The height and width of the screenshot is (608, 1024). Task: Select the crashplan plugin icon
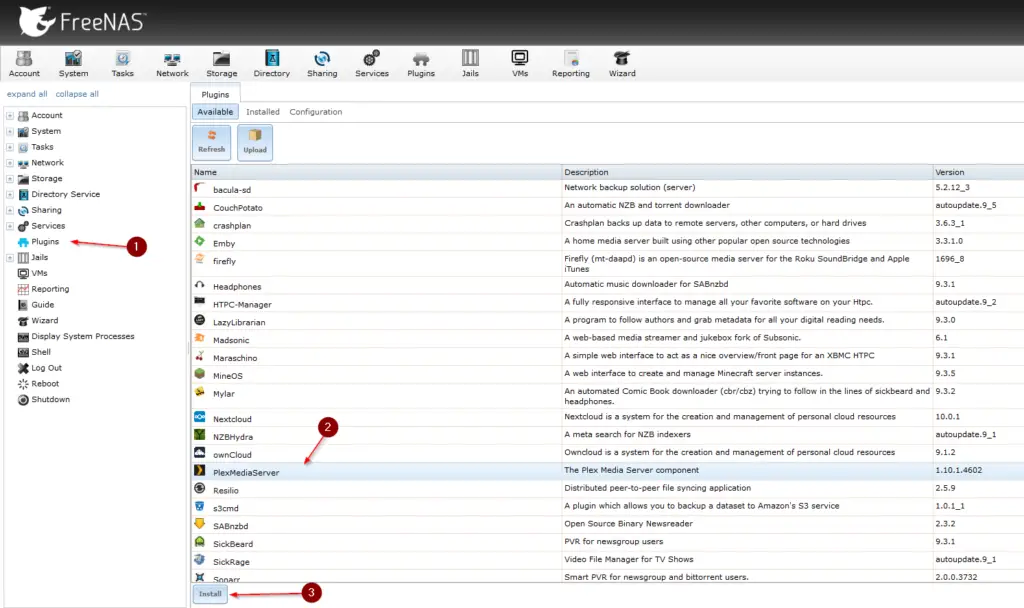[x=200, y=224]
